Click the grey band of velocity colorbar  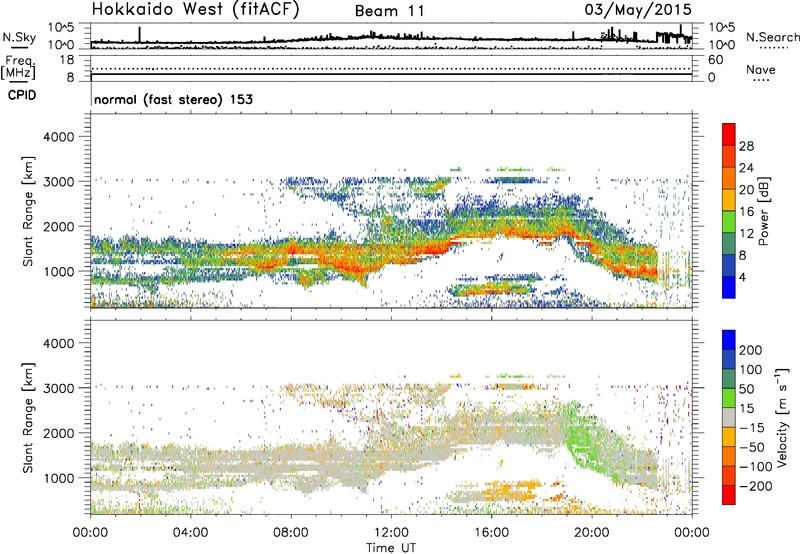click(729, 418)
